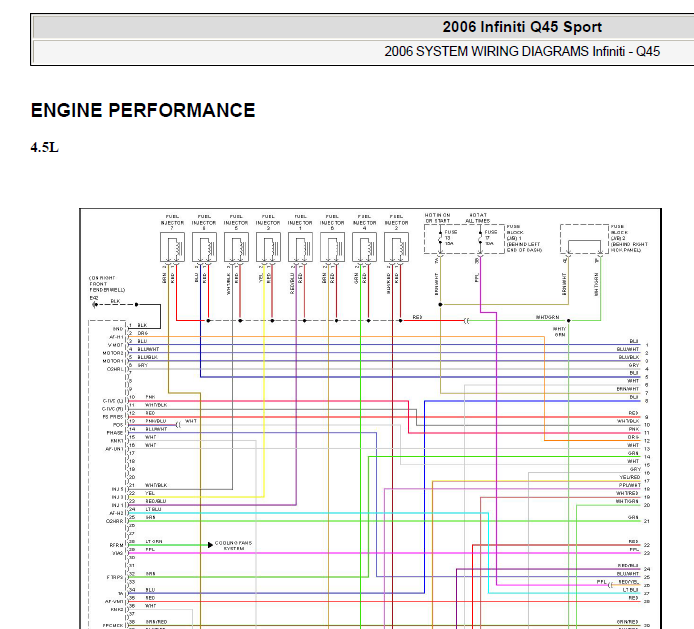Click the 'YEL/RED' wire label on right side
694x629 pixels.
tap(629, 477)
